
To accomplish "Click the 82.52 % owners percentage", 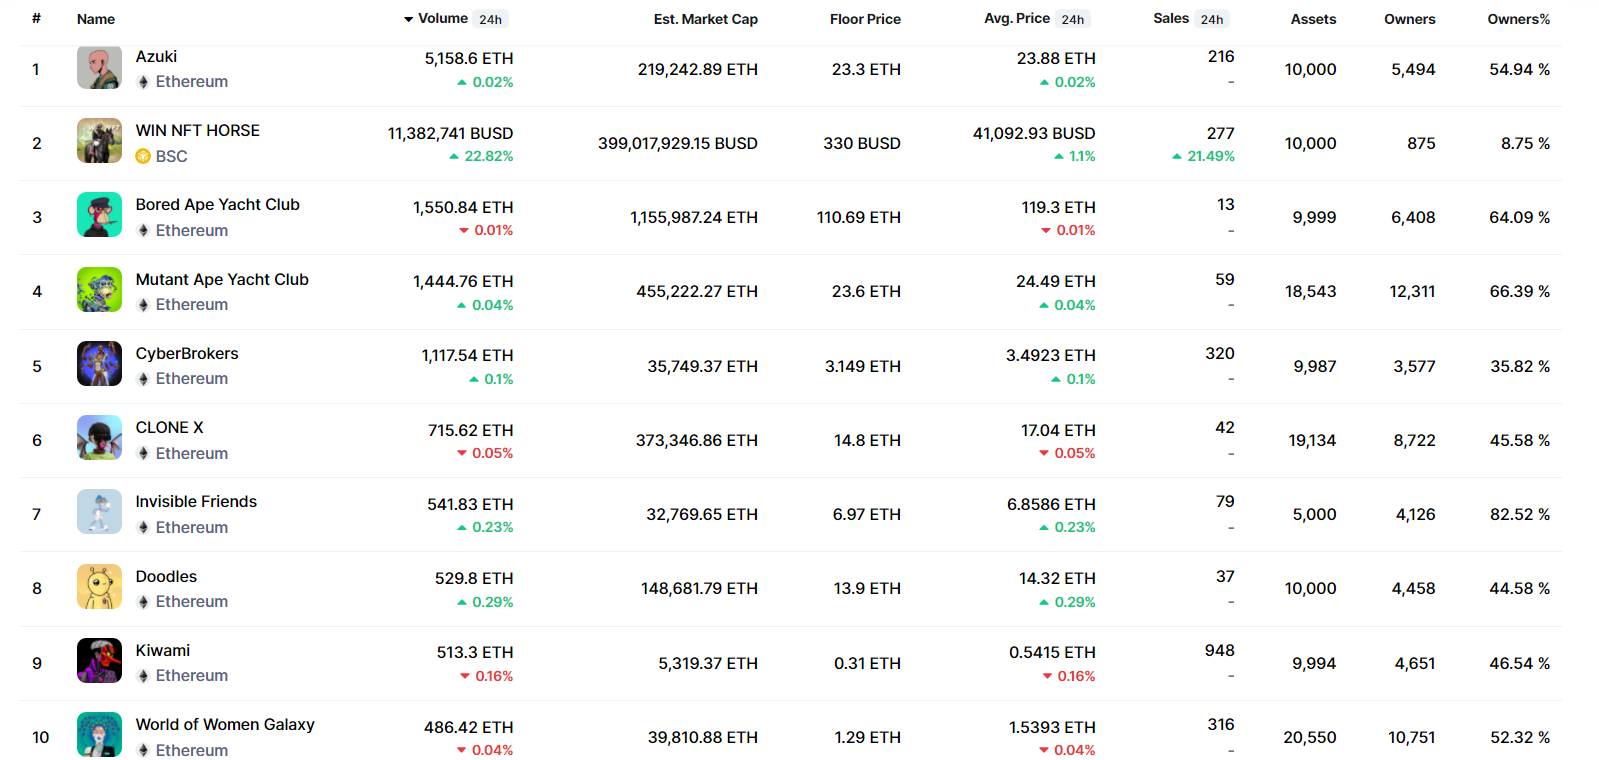I will [1520, 514].
